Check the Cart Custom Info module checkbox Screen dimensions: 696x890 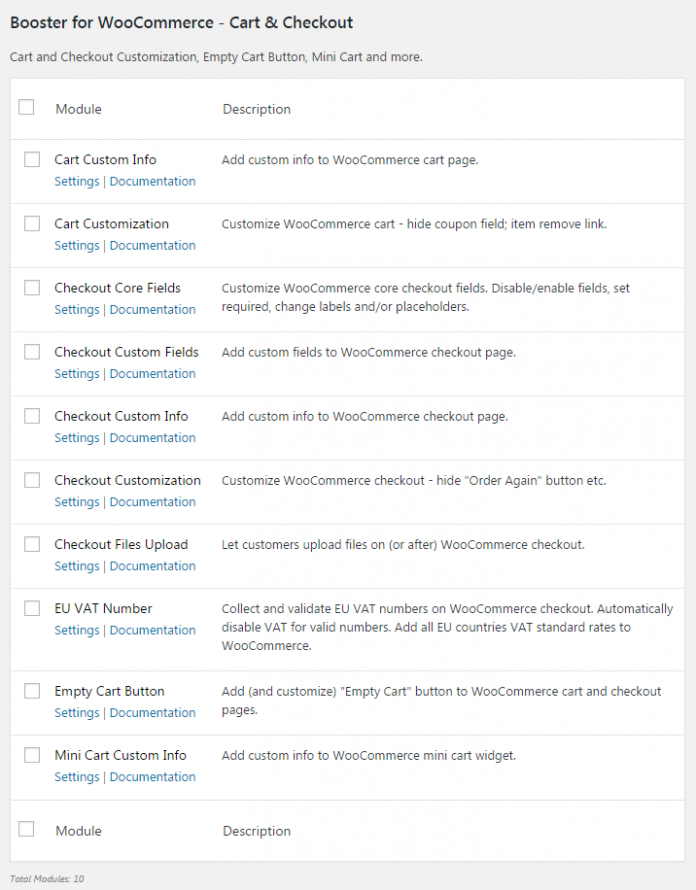(x=32, y=160)
